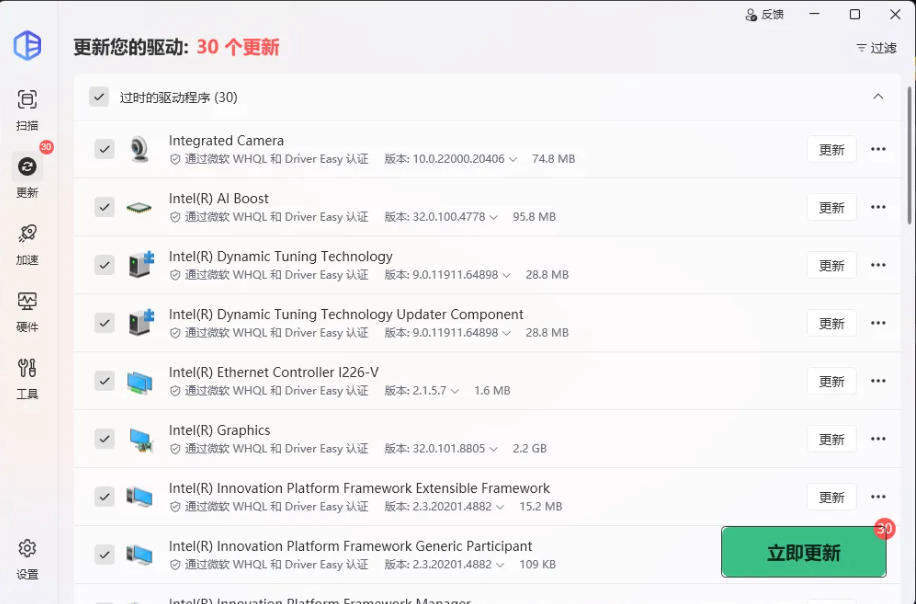Update the Intel(R) AI Boost driver
This screenshot has width=916, height=604.
[832, 207]
